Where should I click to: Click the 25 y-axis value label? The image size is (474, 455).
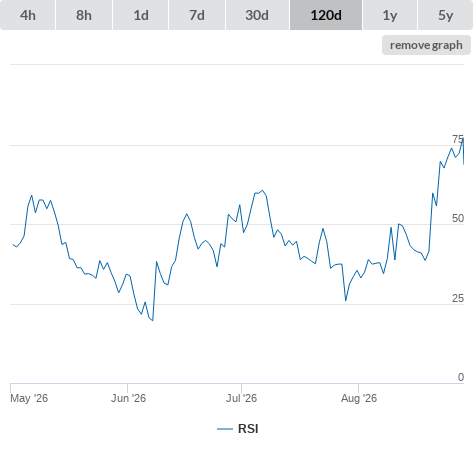point(458,298)
